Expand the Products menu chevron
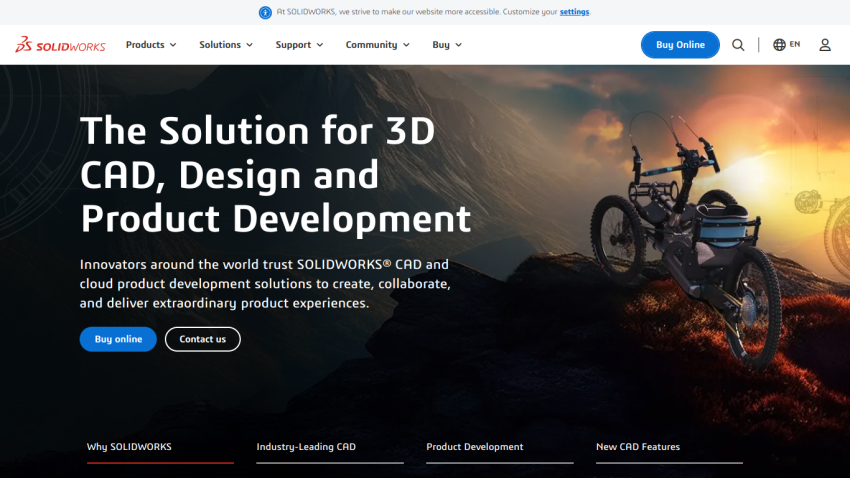This screenshot has width=850, height=478. (x=173, y=45)
